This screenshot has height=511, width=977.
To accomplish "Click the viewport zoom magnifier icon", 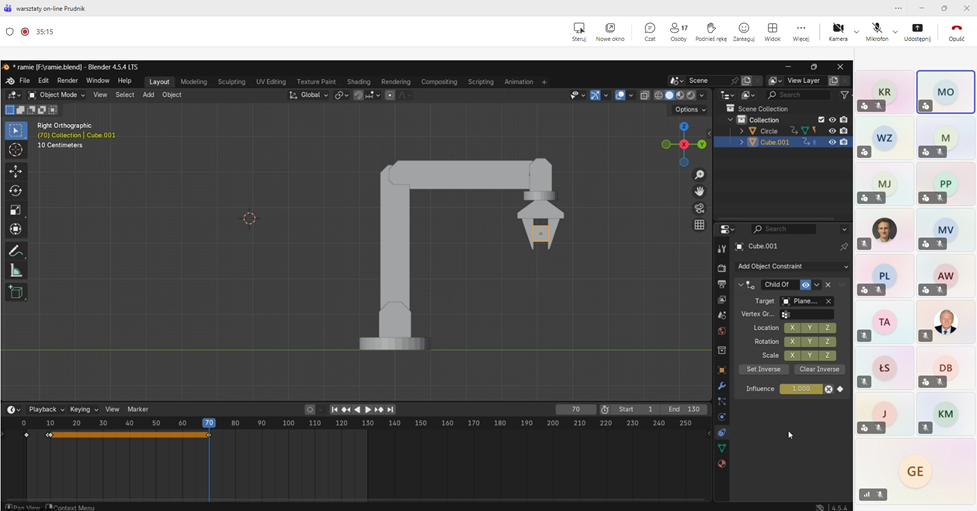I will coord(700,175).
